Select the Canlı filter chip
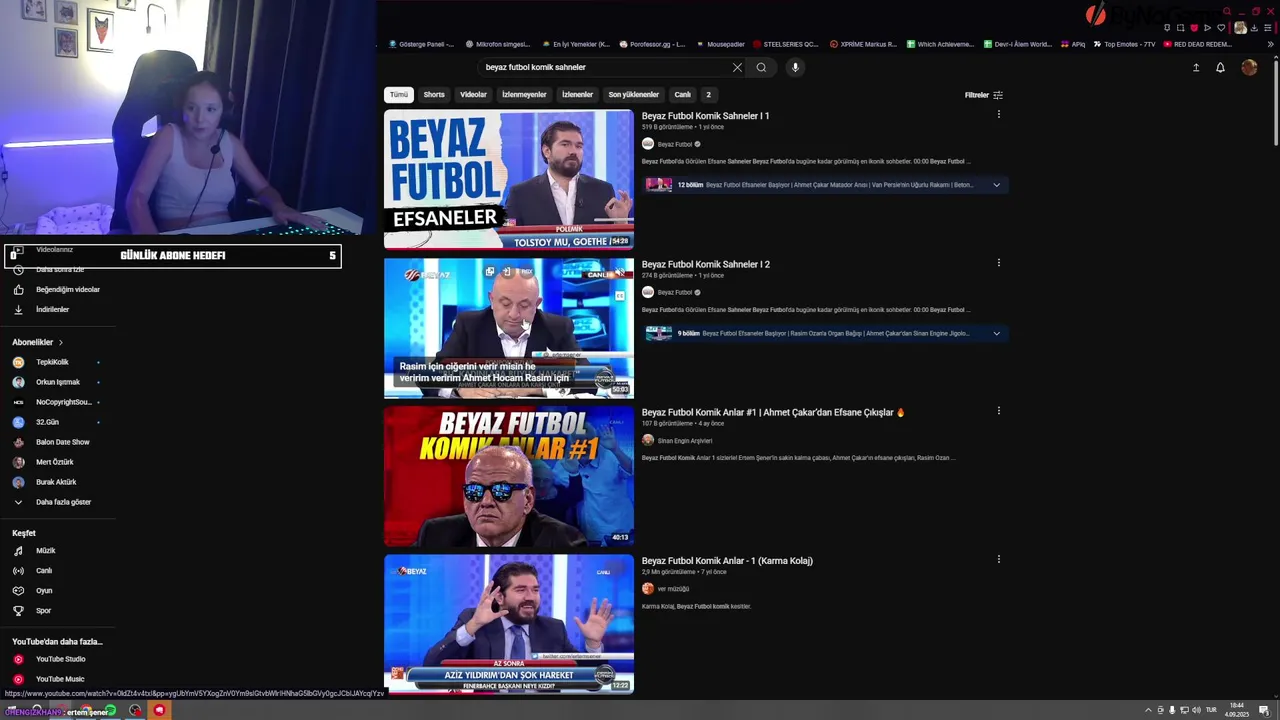The image size is (1280, 720). (x=682, y=95)
